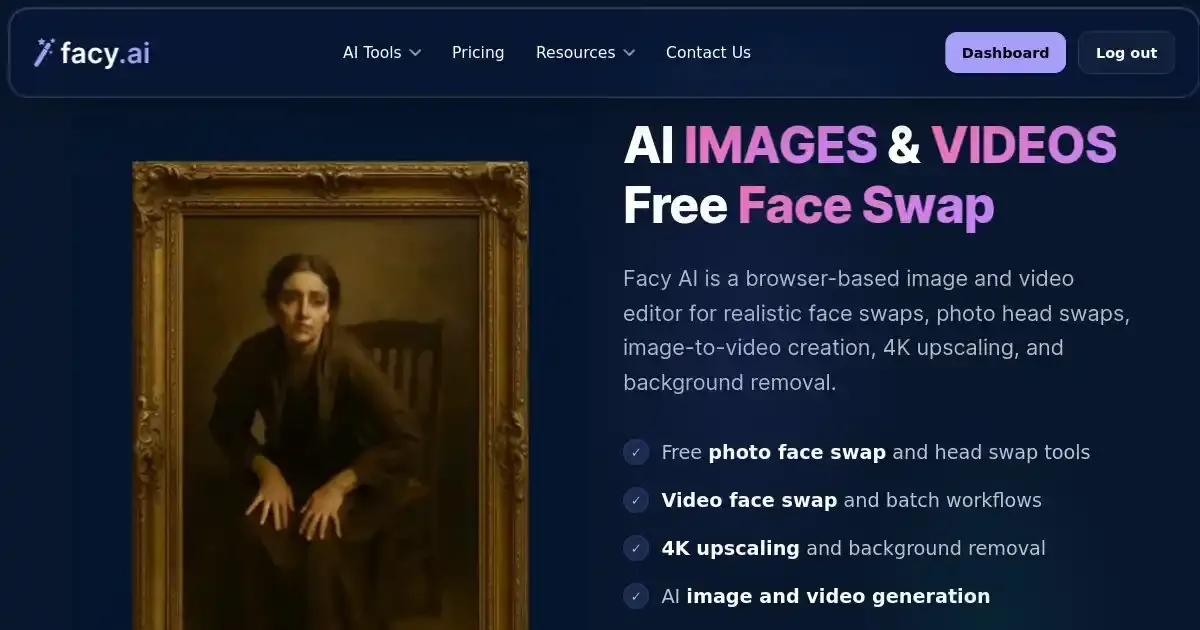
Task: Click the checkmark icon beside AI image generation
Action: tap(636, 596)
